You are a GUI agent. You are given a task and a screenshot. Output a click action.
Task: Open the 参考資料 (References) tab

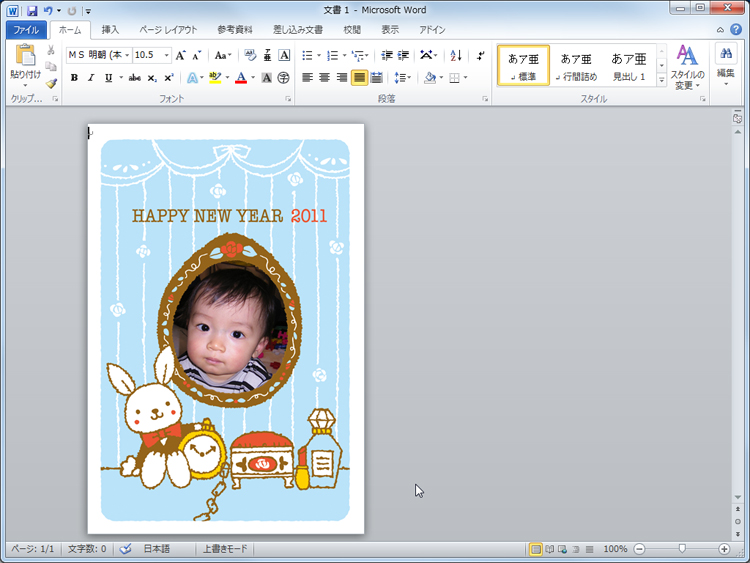pyautogui.click(x=234, y=30)
